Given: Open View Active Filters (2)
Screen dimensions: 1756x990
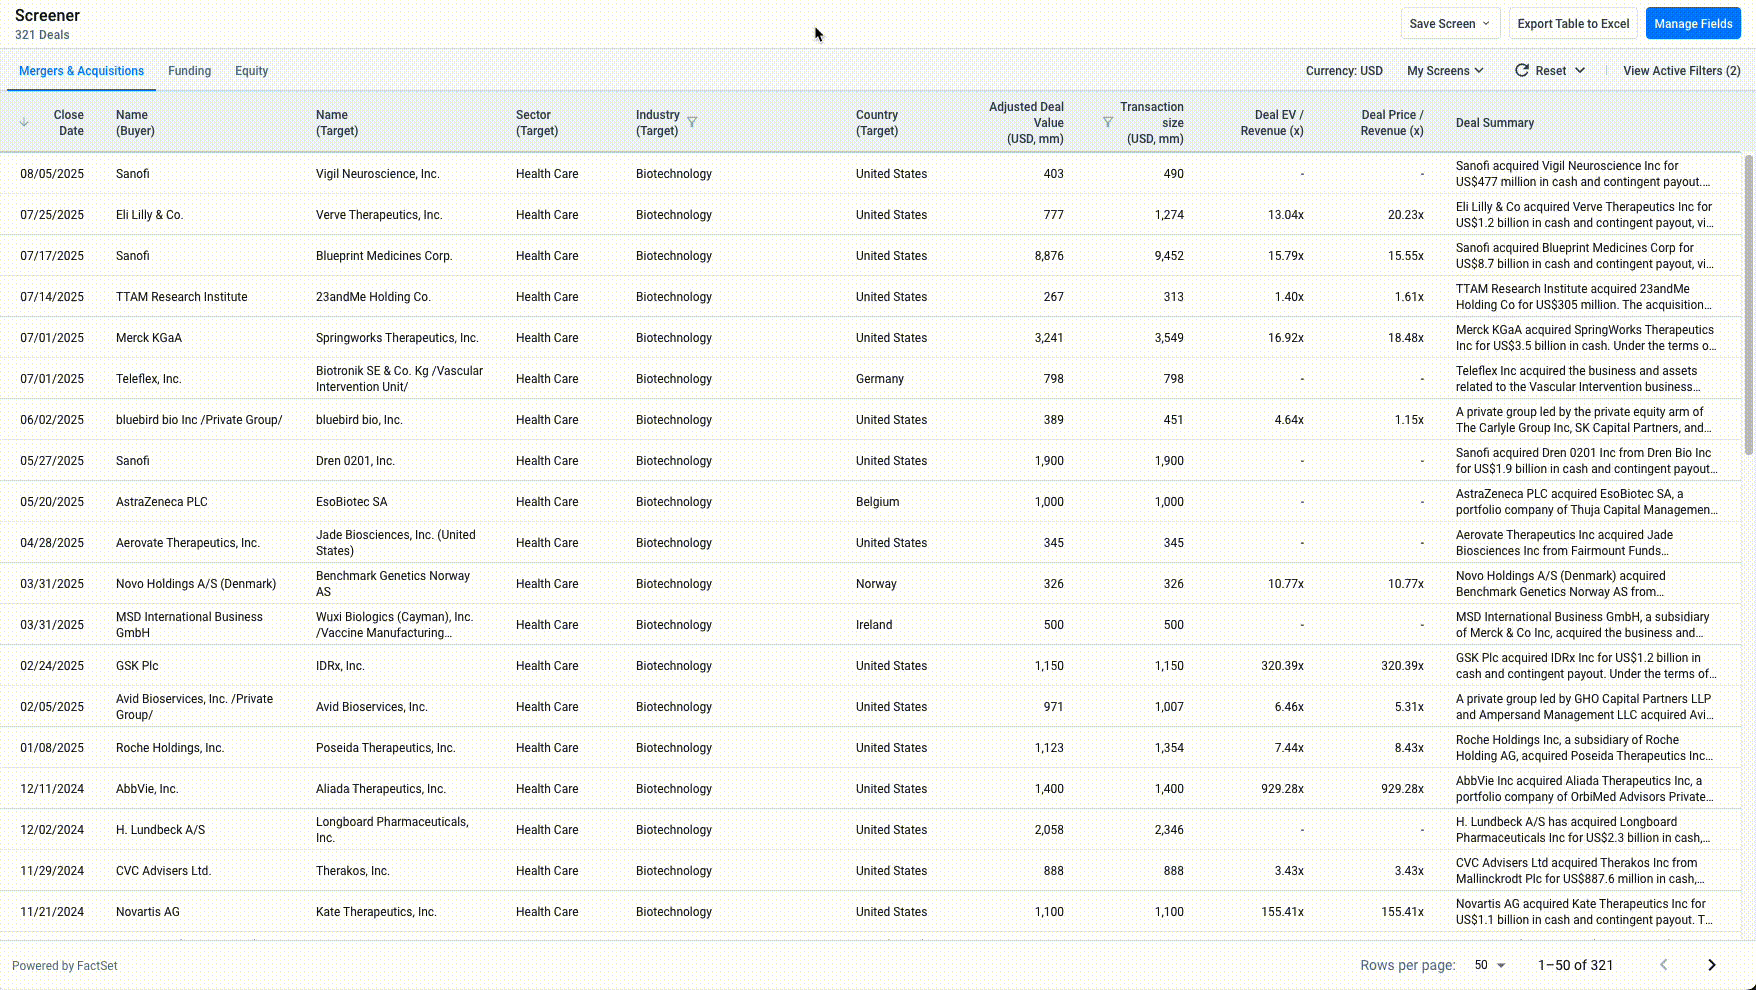Looking at the screenshot, I should [x=1681, y=71].
